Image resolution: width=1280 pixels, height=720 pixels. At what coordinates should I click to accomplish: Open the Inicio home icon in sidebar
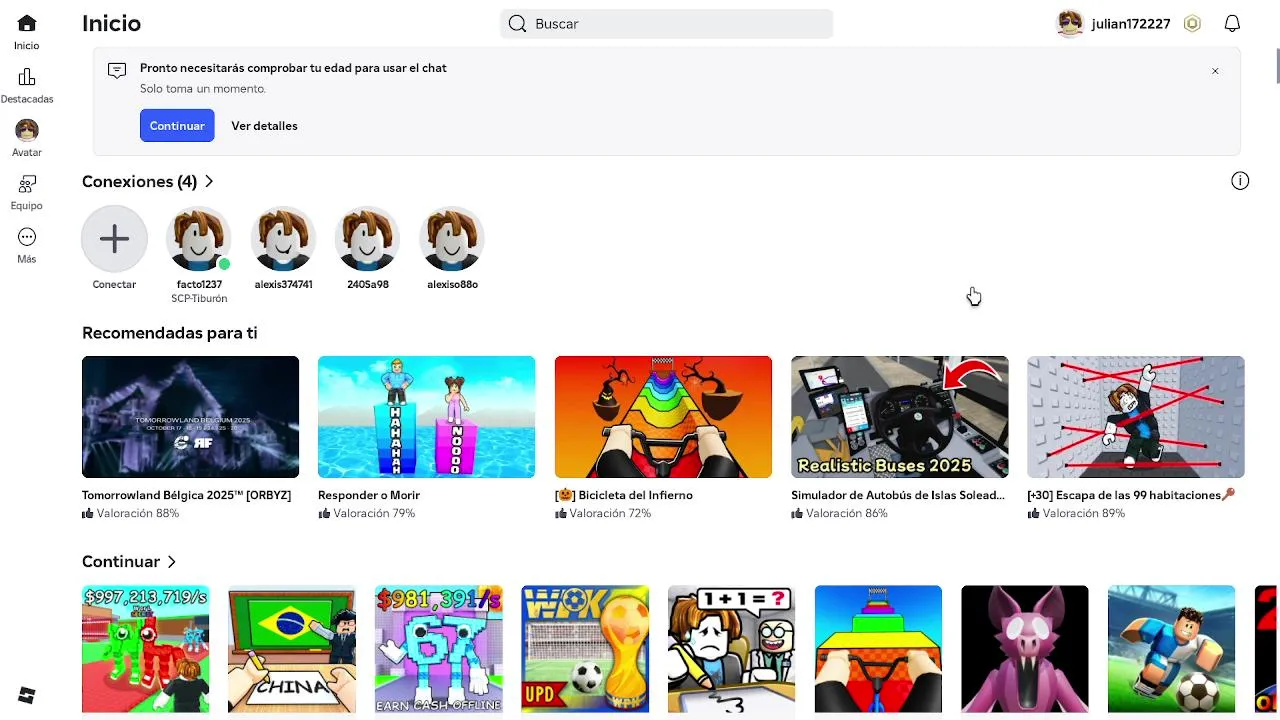click(27, 23)
